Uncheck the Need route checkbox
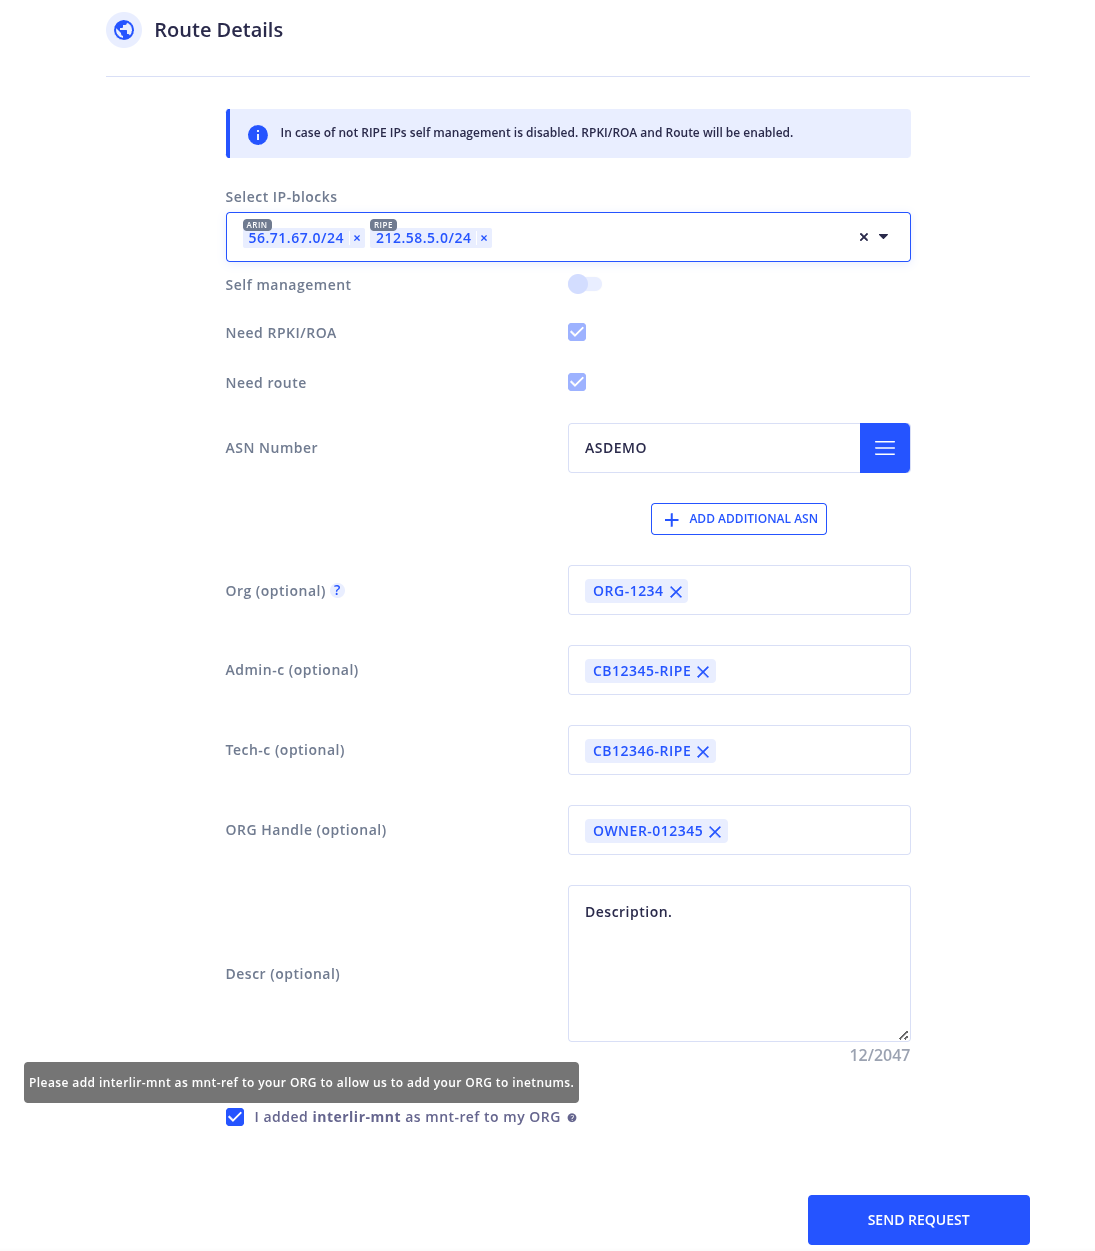Screen dimensions: 1095x1251 577,382
